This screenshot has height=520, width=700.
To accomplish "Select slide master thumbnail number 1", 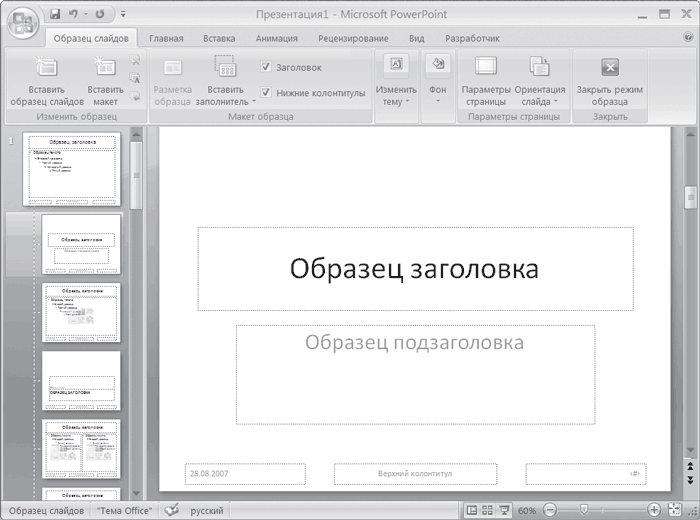I will point(72,169).
